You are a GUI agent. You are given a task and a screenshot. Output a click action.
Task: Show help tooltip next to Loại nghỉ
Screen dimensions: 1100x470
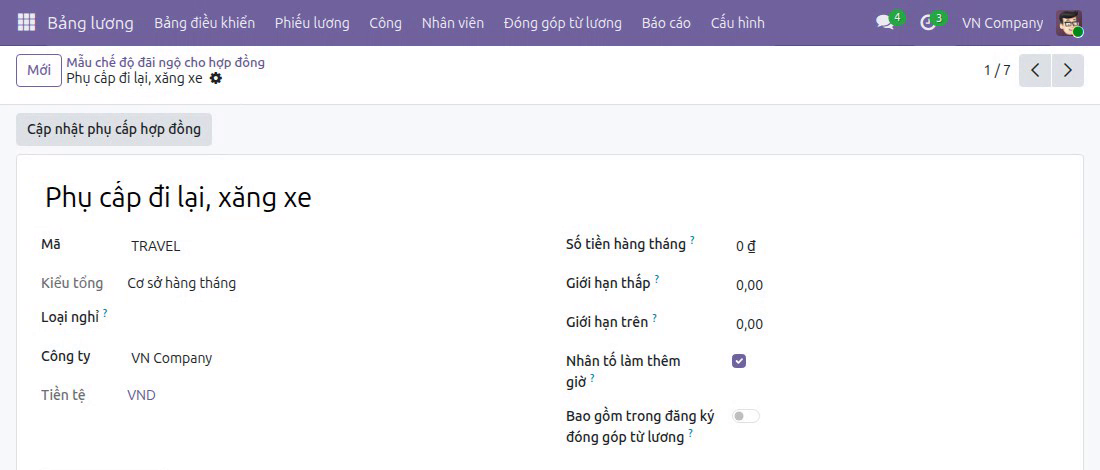point(105,312)
